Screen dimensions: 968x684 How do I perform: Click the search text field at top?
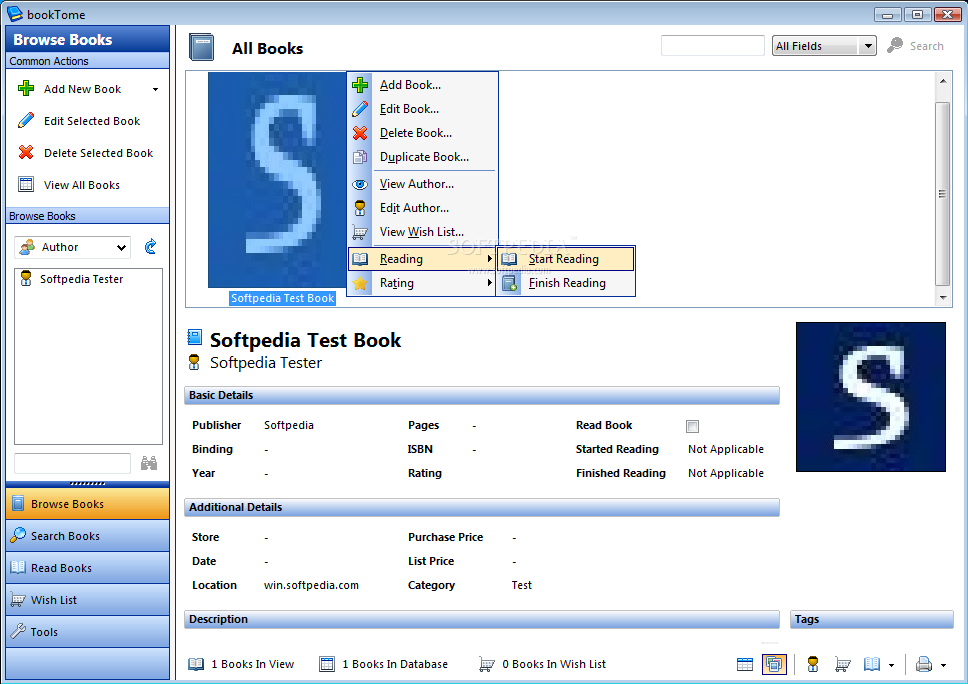click(713, 46)
